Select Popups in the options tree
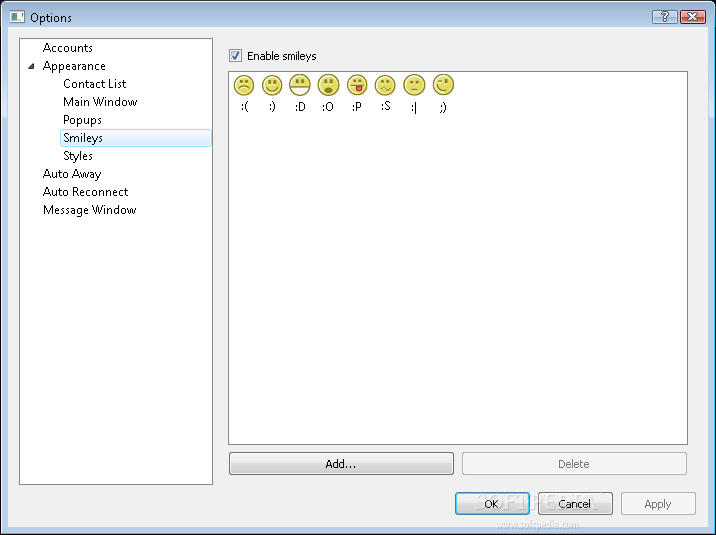Viewport: 716px width, 535px height. [82, 120]
